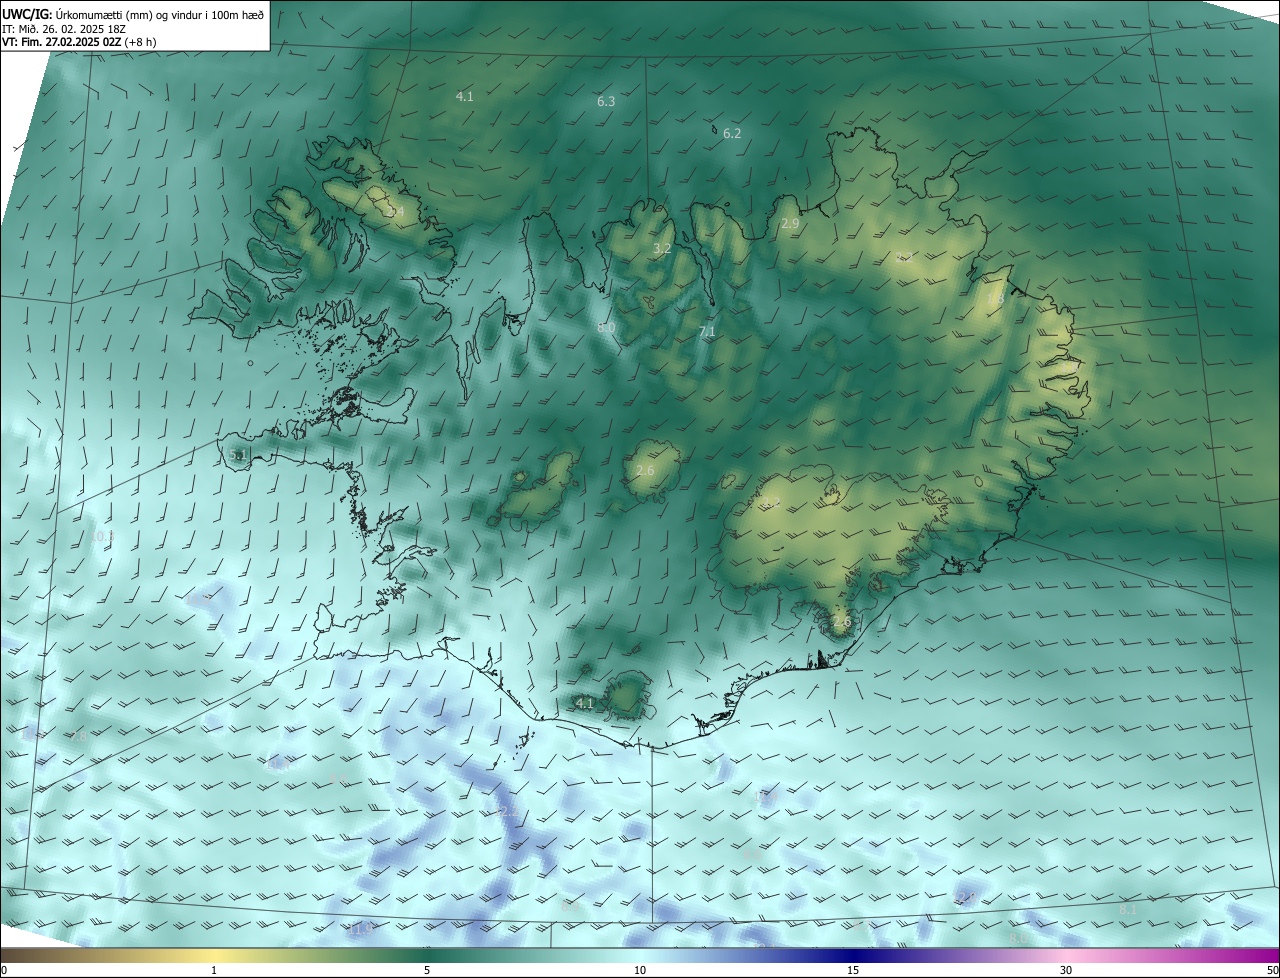Select the 1.8 value label

click(x=995, y=299)
